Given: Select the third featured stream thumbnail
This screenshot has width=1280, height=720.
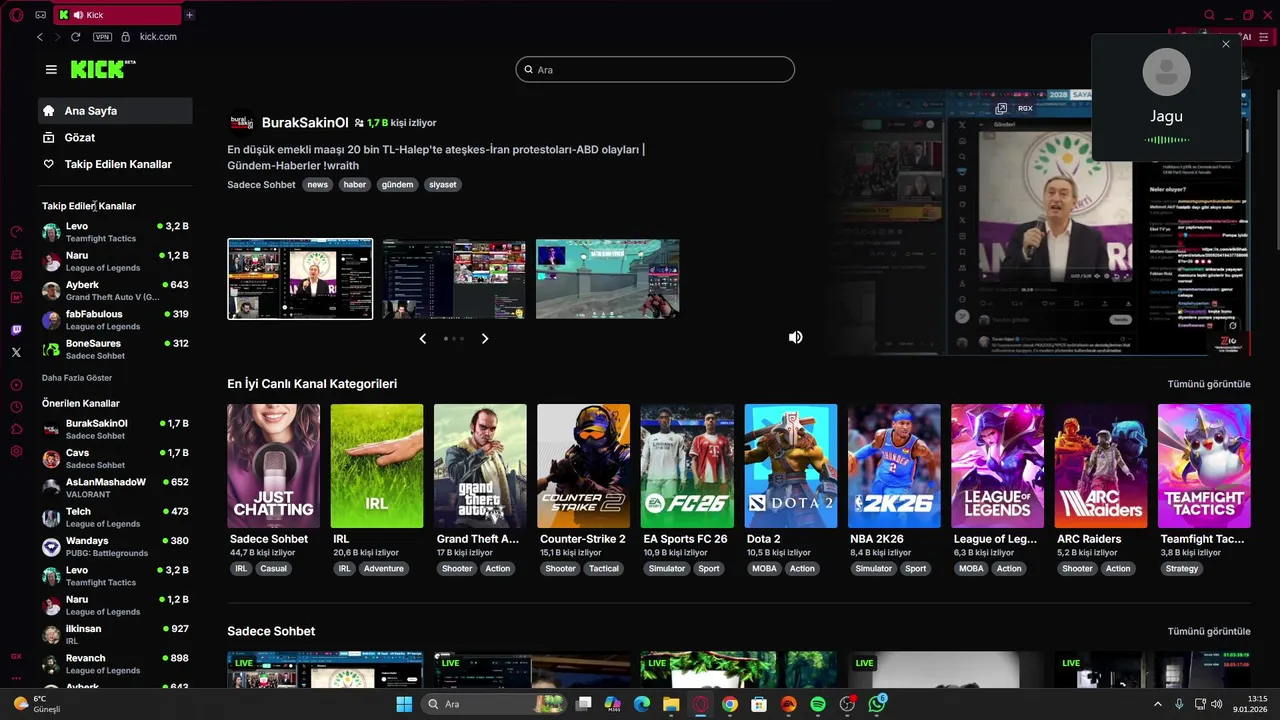Looking at the screenshot, I should click(607, 279).
